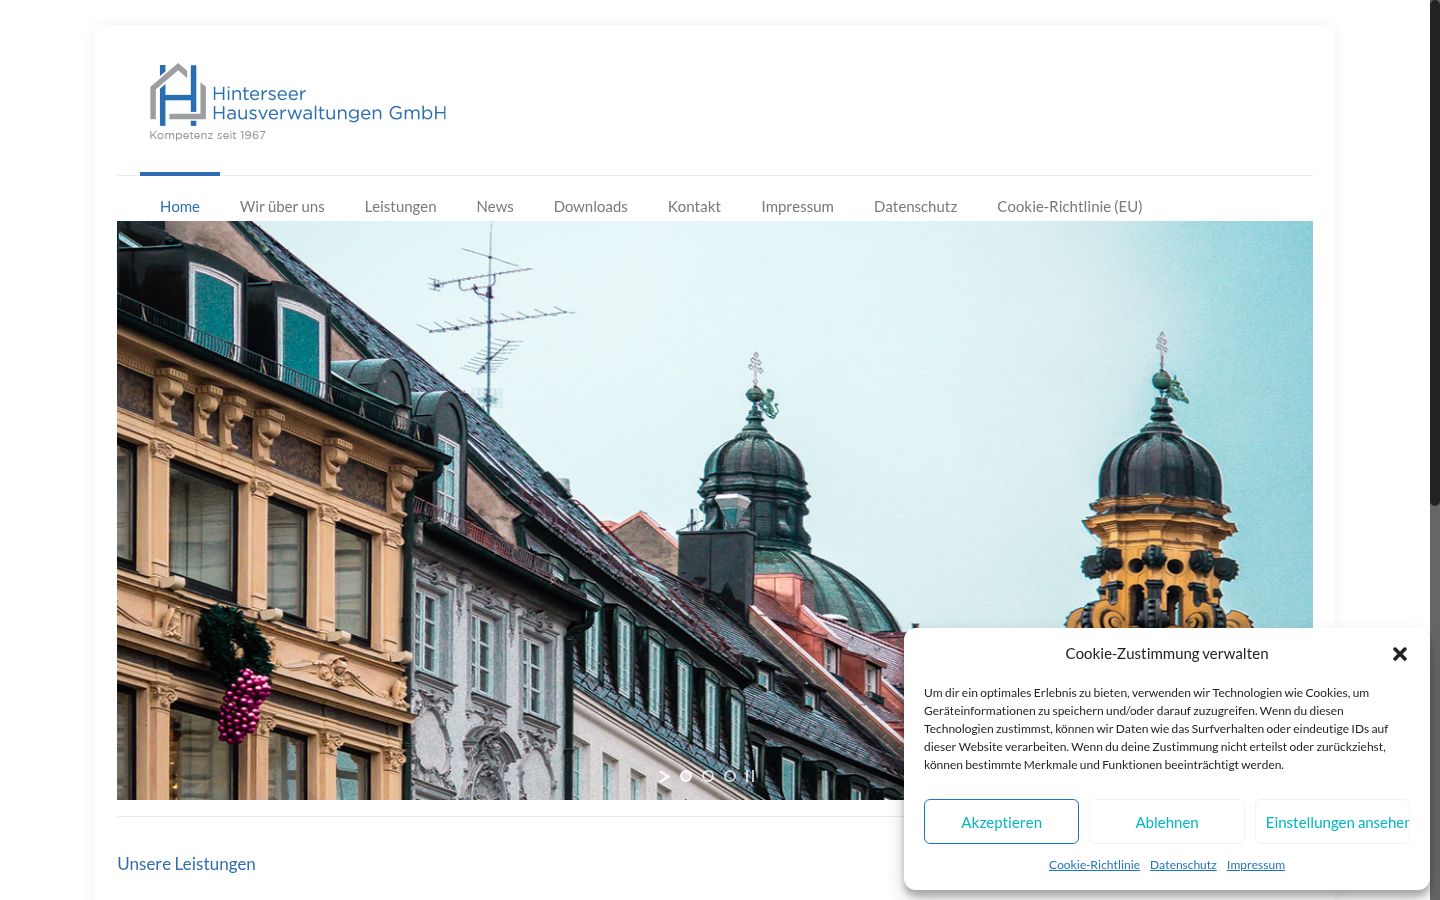Go to Wir über uns page
The height and width of the screenshot is (900, 1440).
pyautogui.click(x=282, y=206)
